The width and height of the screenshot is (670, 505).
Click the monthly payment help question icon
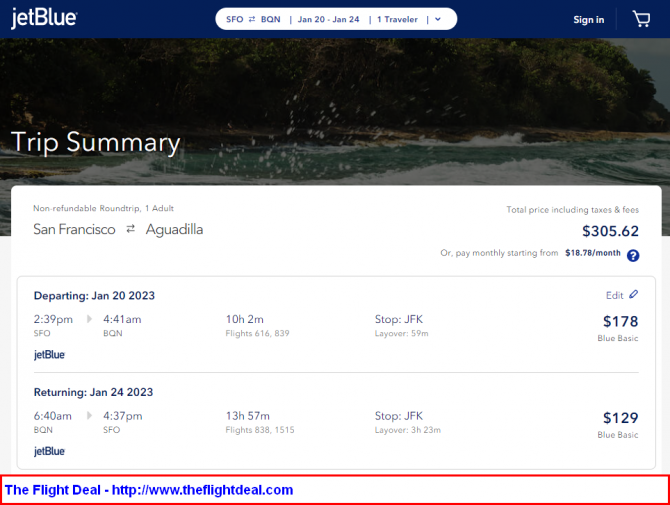coord(633,255)
